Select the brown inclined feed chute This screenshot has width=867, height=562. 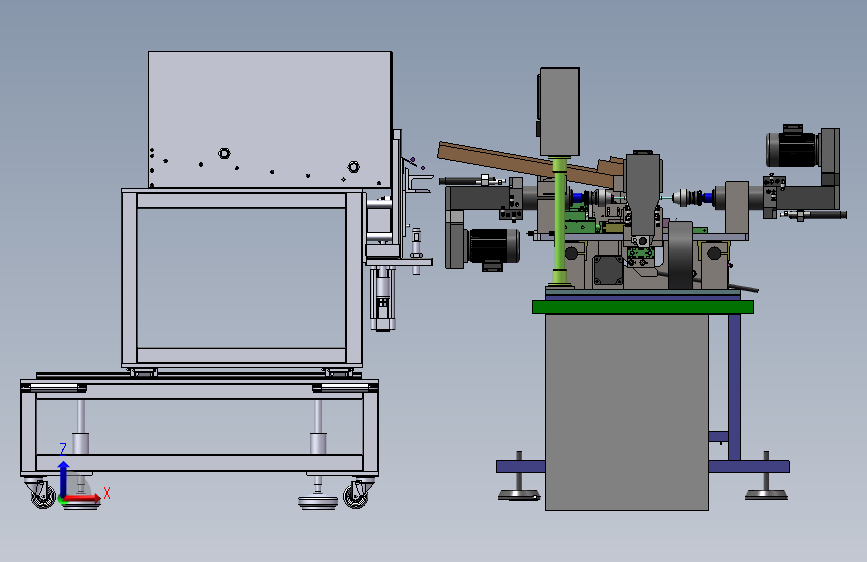[x=525, y=163]
